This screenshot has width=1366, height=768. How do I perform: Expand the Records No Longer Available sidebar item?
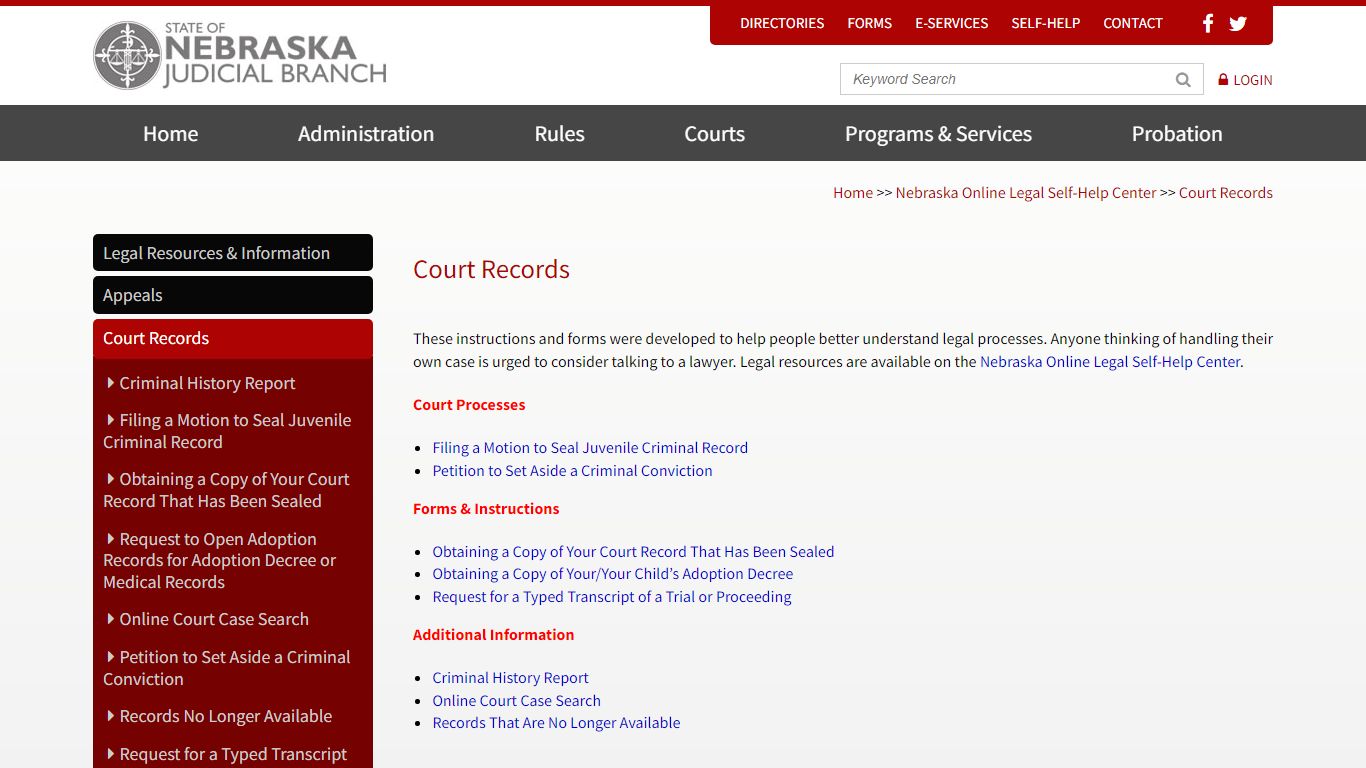pos(225,716)
